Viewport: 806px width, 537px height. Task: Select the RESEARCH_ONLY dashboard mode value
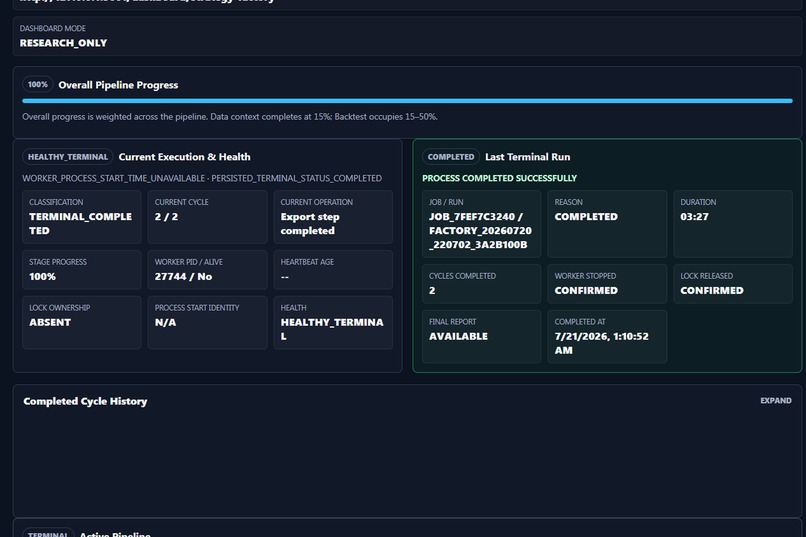63,43
